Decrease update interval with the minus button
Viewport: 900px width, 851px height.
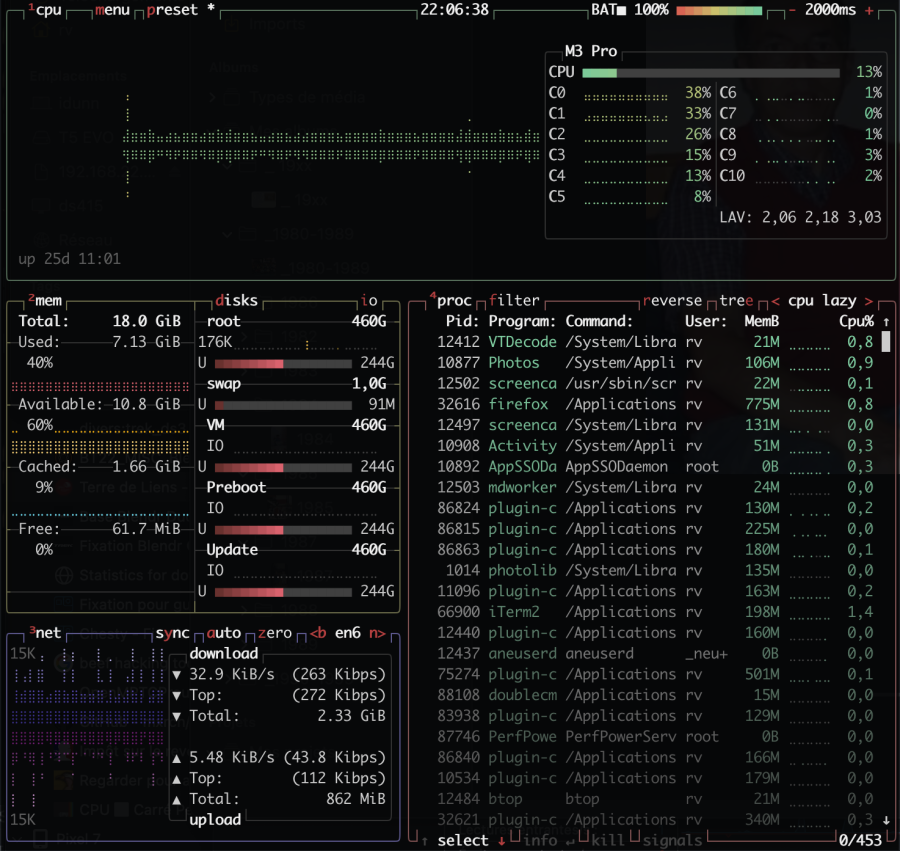pyautogui.click(x=793, y=10)
